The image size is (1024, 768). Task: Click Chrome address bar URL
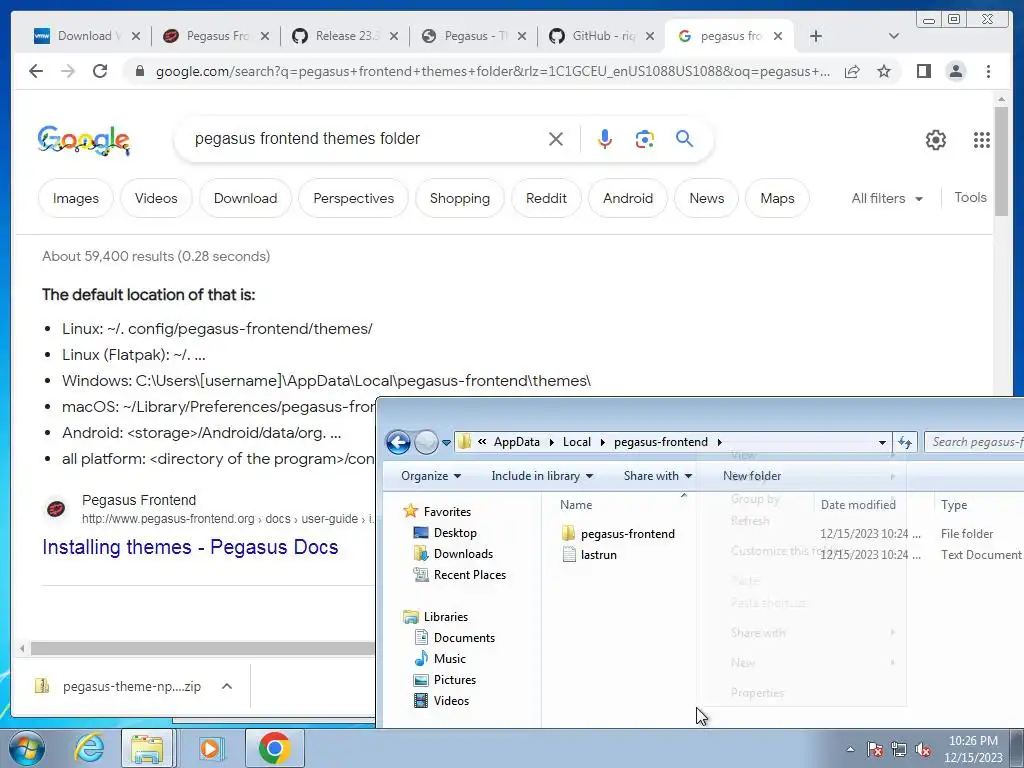[x=493, y=71]
